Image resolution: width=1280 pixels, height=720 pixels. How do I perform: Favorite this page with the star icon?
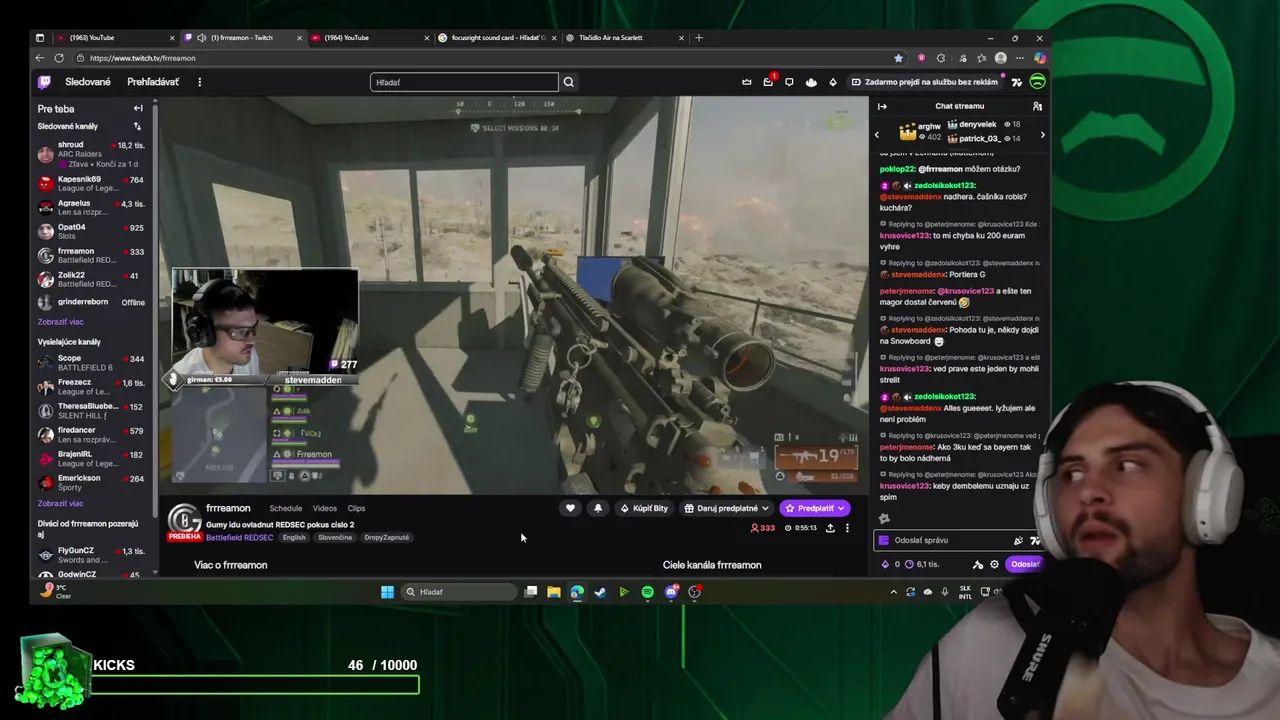tap(898, 58)
